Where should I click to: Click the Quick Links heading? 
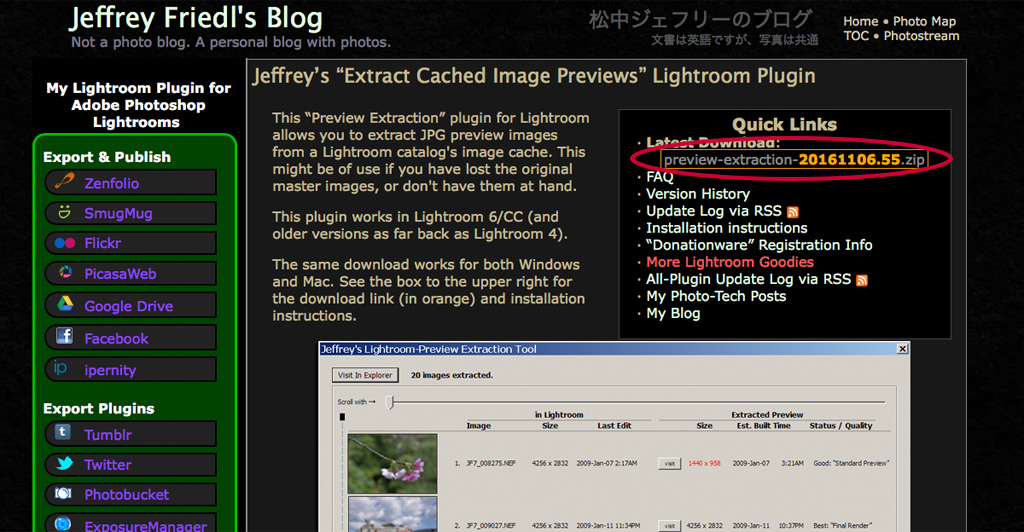point(784,125)
